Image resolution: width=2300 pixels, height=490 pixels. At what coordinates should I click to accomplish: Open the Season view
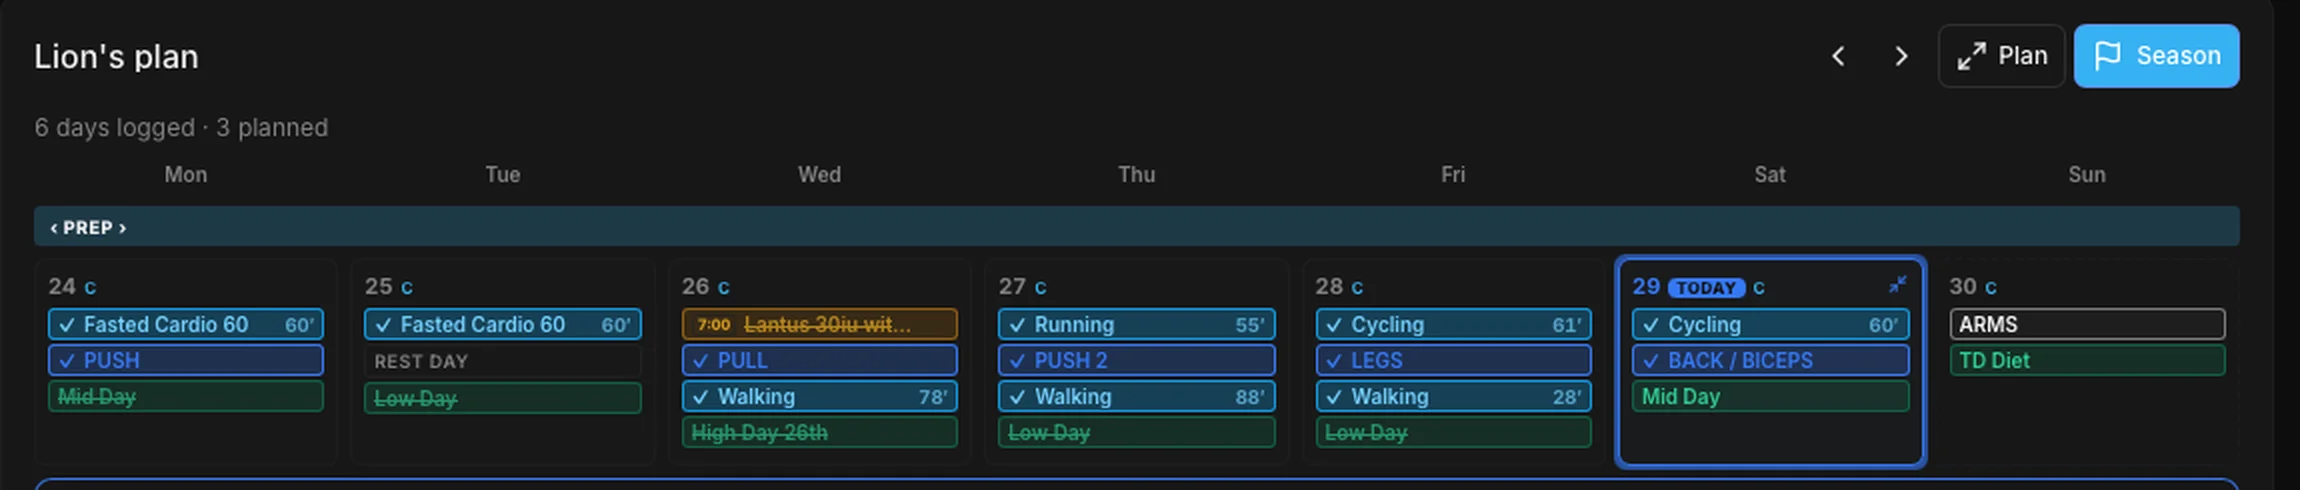pos(2156,56)
